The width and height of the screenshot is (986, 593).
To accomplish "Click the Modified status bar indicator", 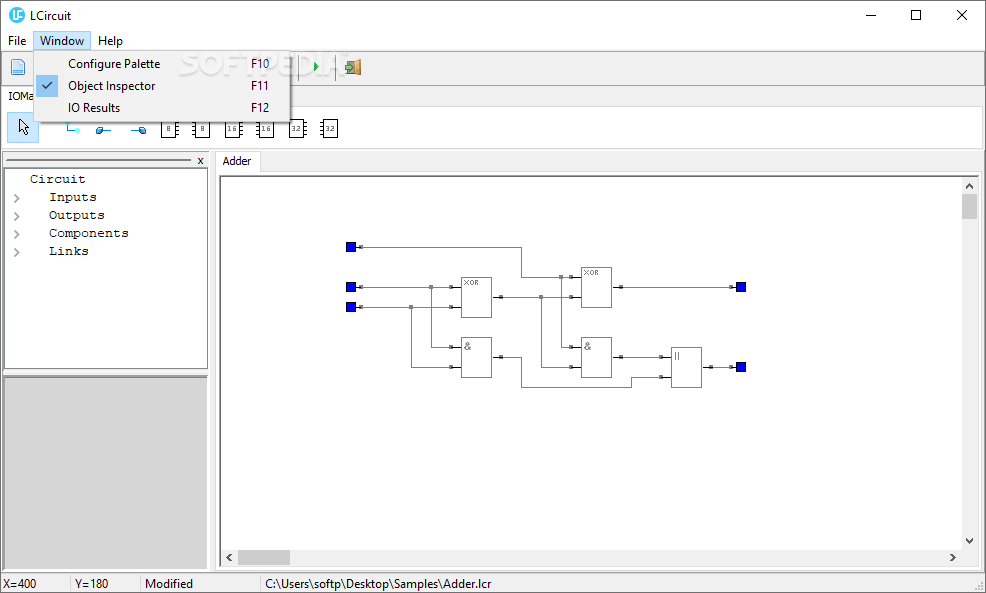I will pos(169,584).
